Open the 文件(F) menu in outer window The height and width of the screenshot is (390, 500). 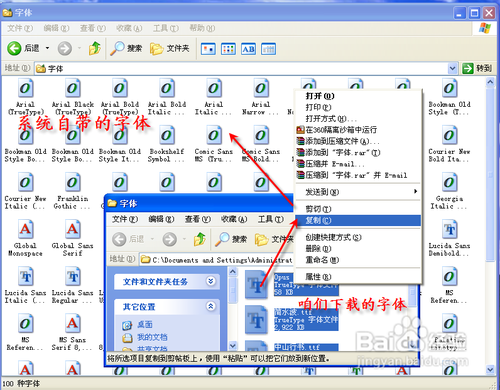20,28
